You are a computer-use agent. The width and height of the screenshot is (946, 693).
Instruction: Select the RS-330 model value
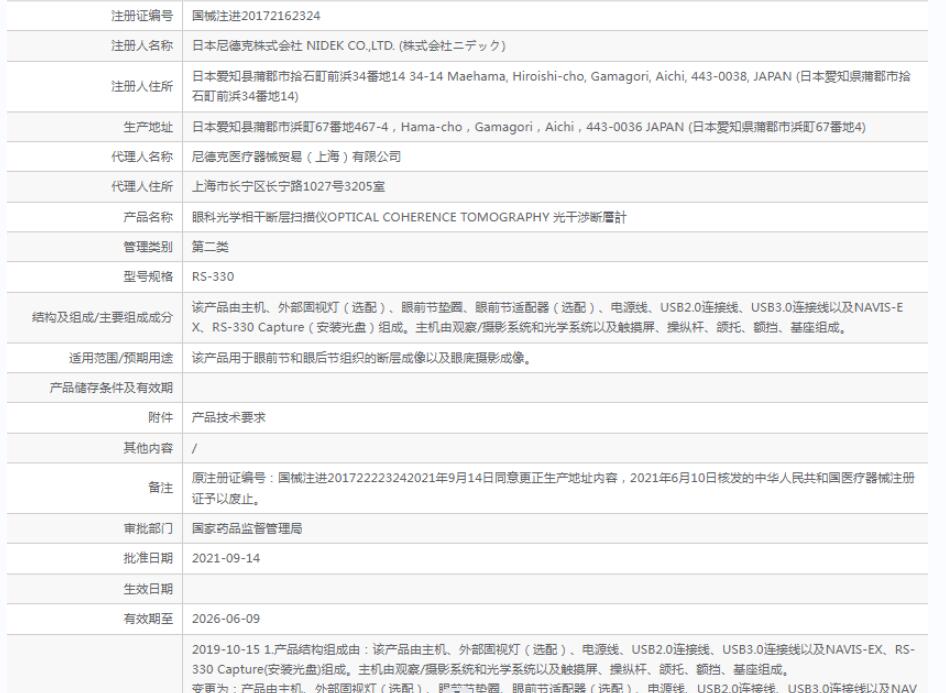click(213, 277)
